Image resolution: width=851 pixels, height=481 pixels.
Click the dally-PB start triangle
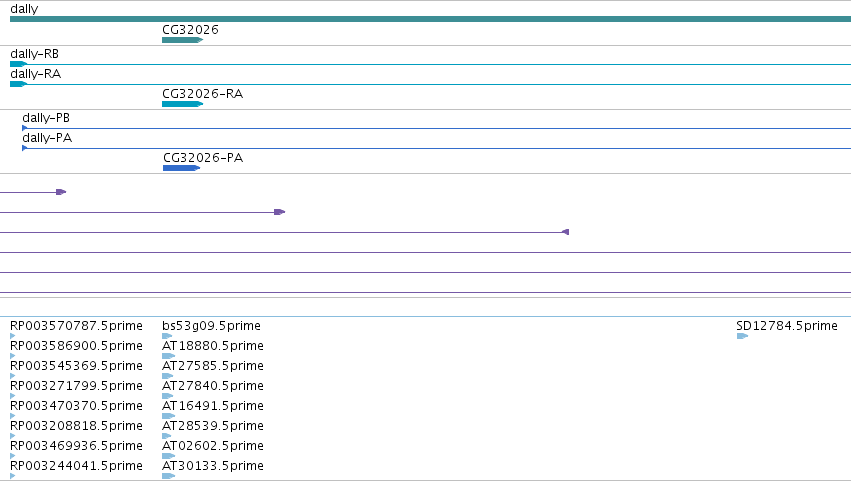(24, 128)
